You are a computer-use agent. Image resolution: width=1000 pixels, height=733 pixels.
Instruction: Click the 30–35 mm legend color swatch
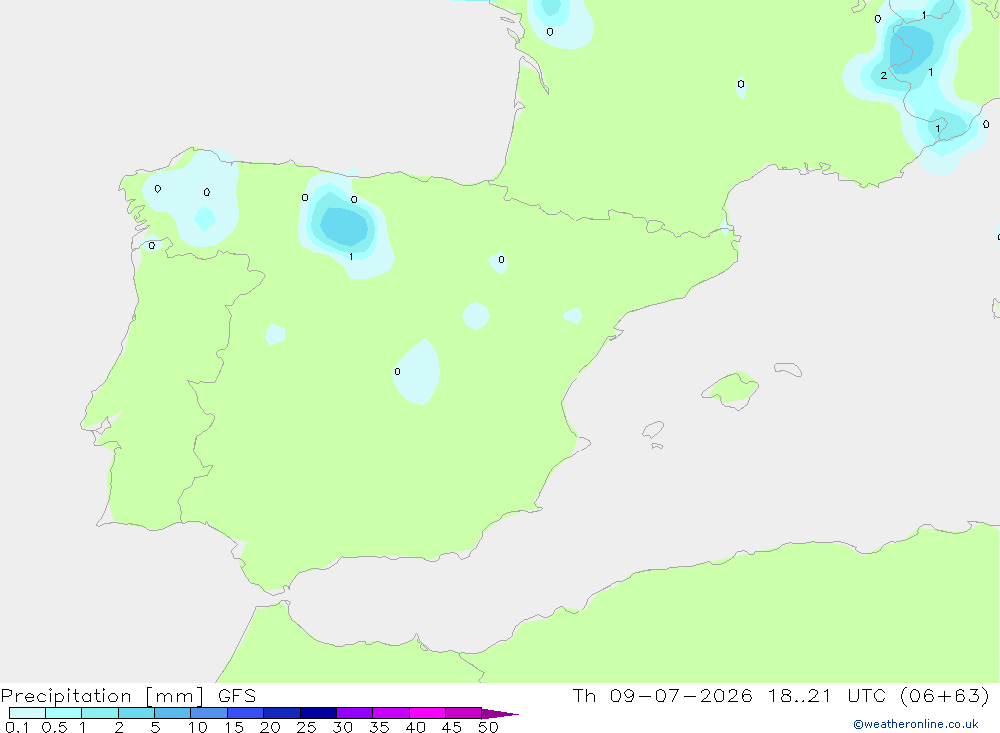point(354,713)
